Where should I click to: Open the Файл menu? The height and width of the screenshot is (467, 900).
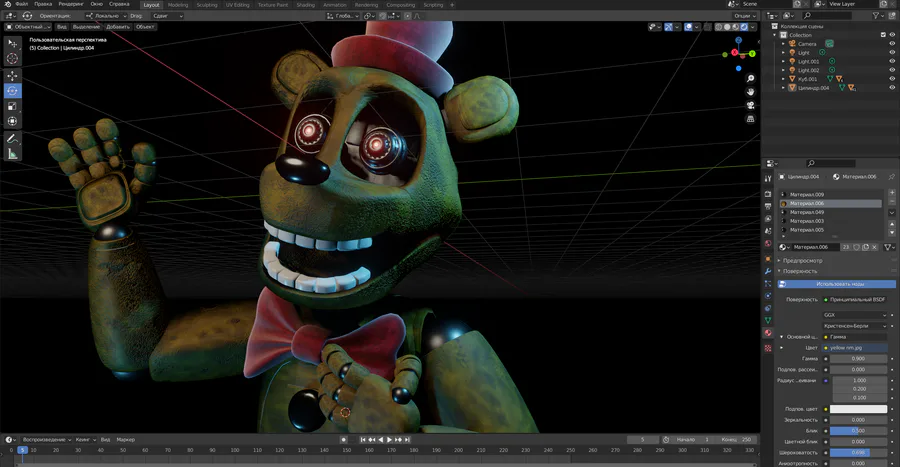[x=22, y=4]
